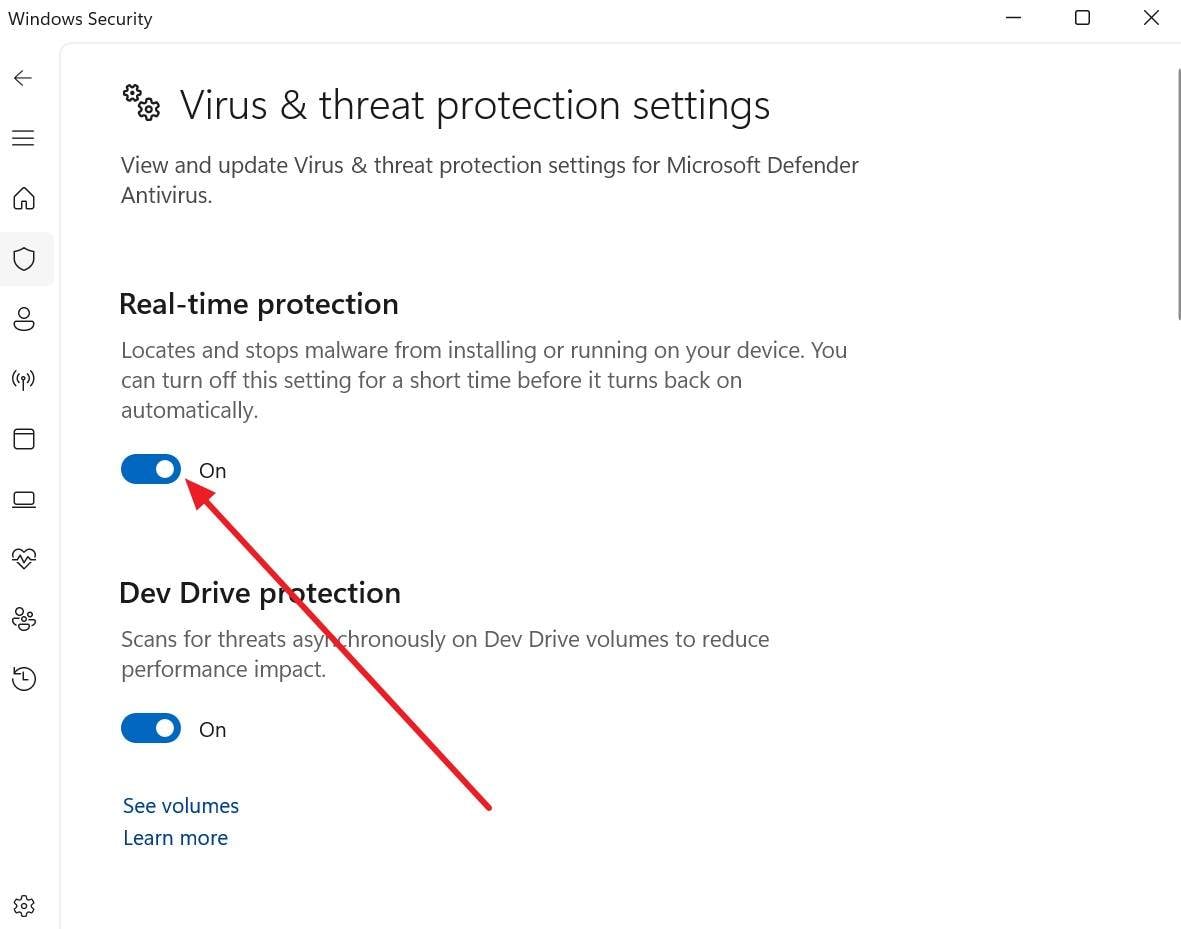The width and height of the screenshot is (1181, 929).
Task: Click the On label beside Real-time protection
Action: click(x=212, y=470)
